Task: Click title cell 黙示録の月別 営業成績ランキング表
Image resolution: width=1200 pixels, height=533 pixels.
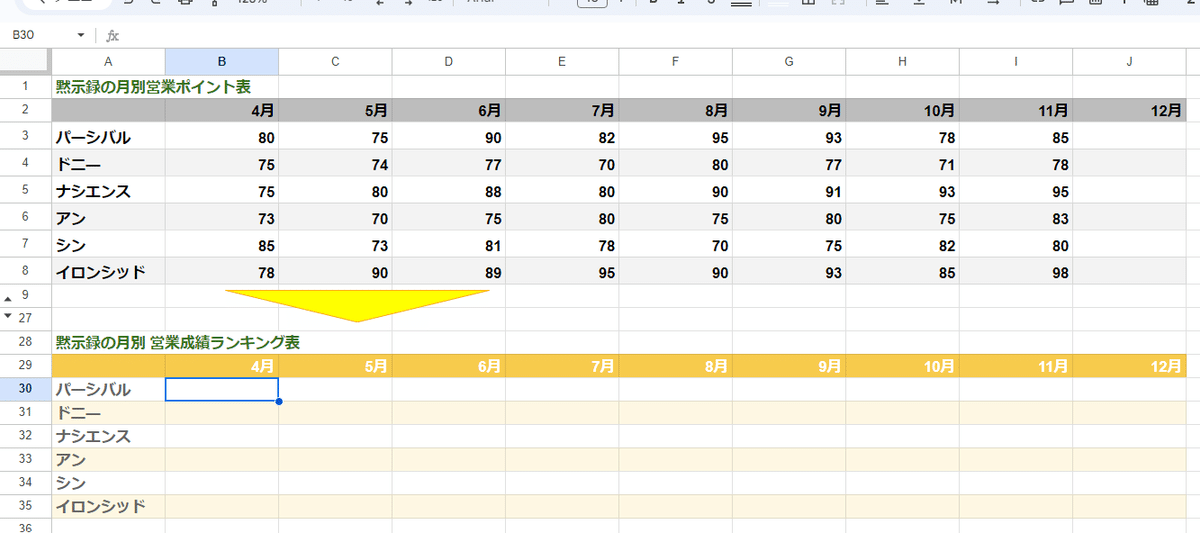Action: tap(178, 342)
